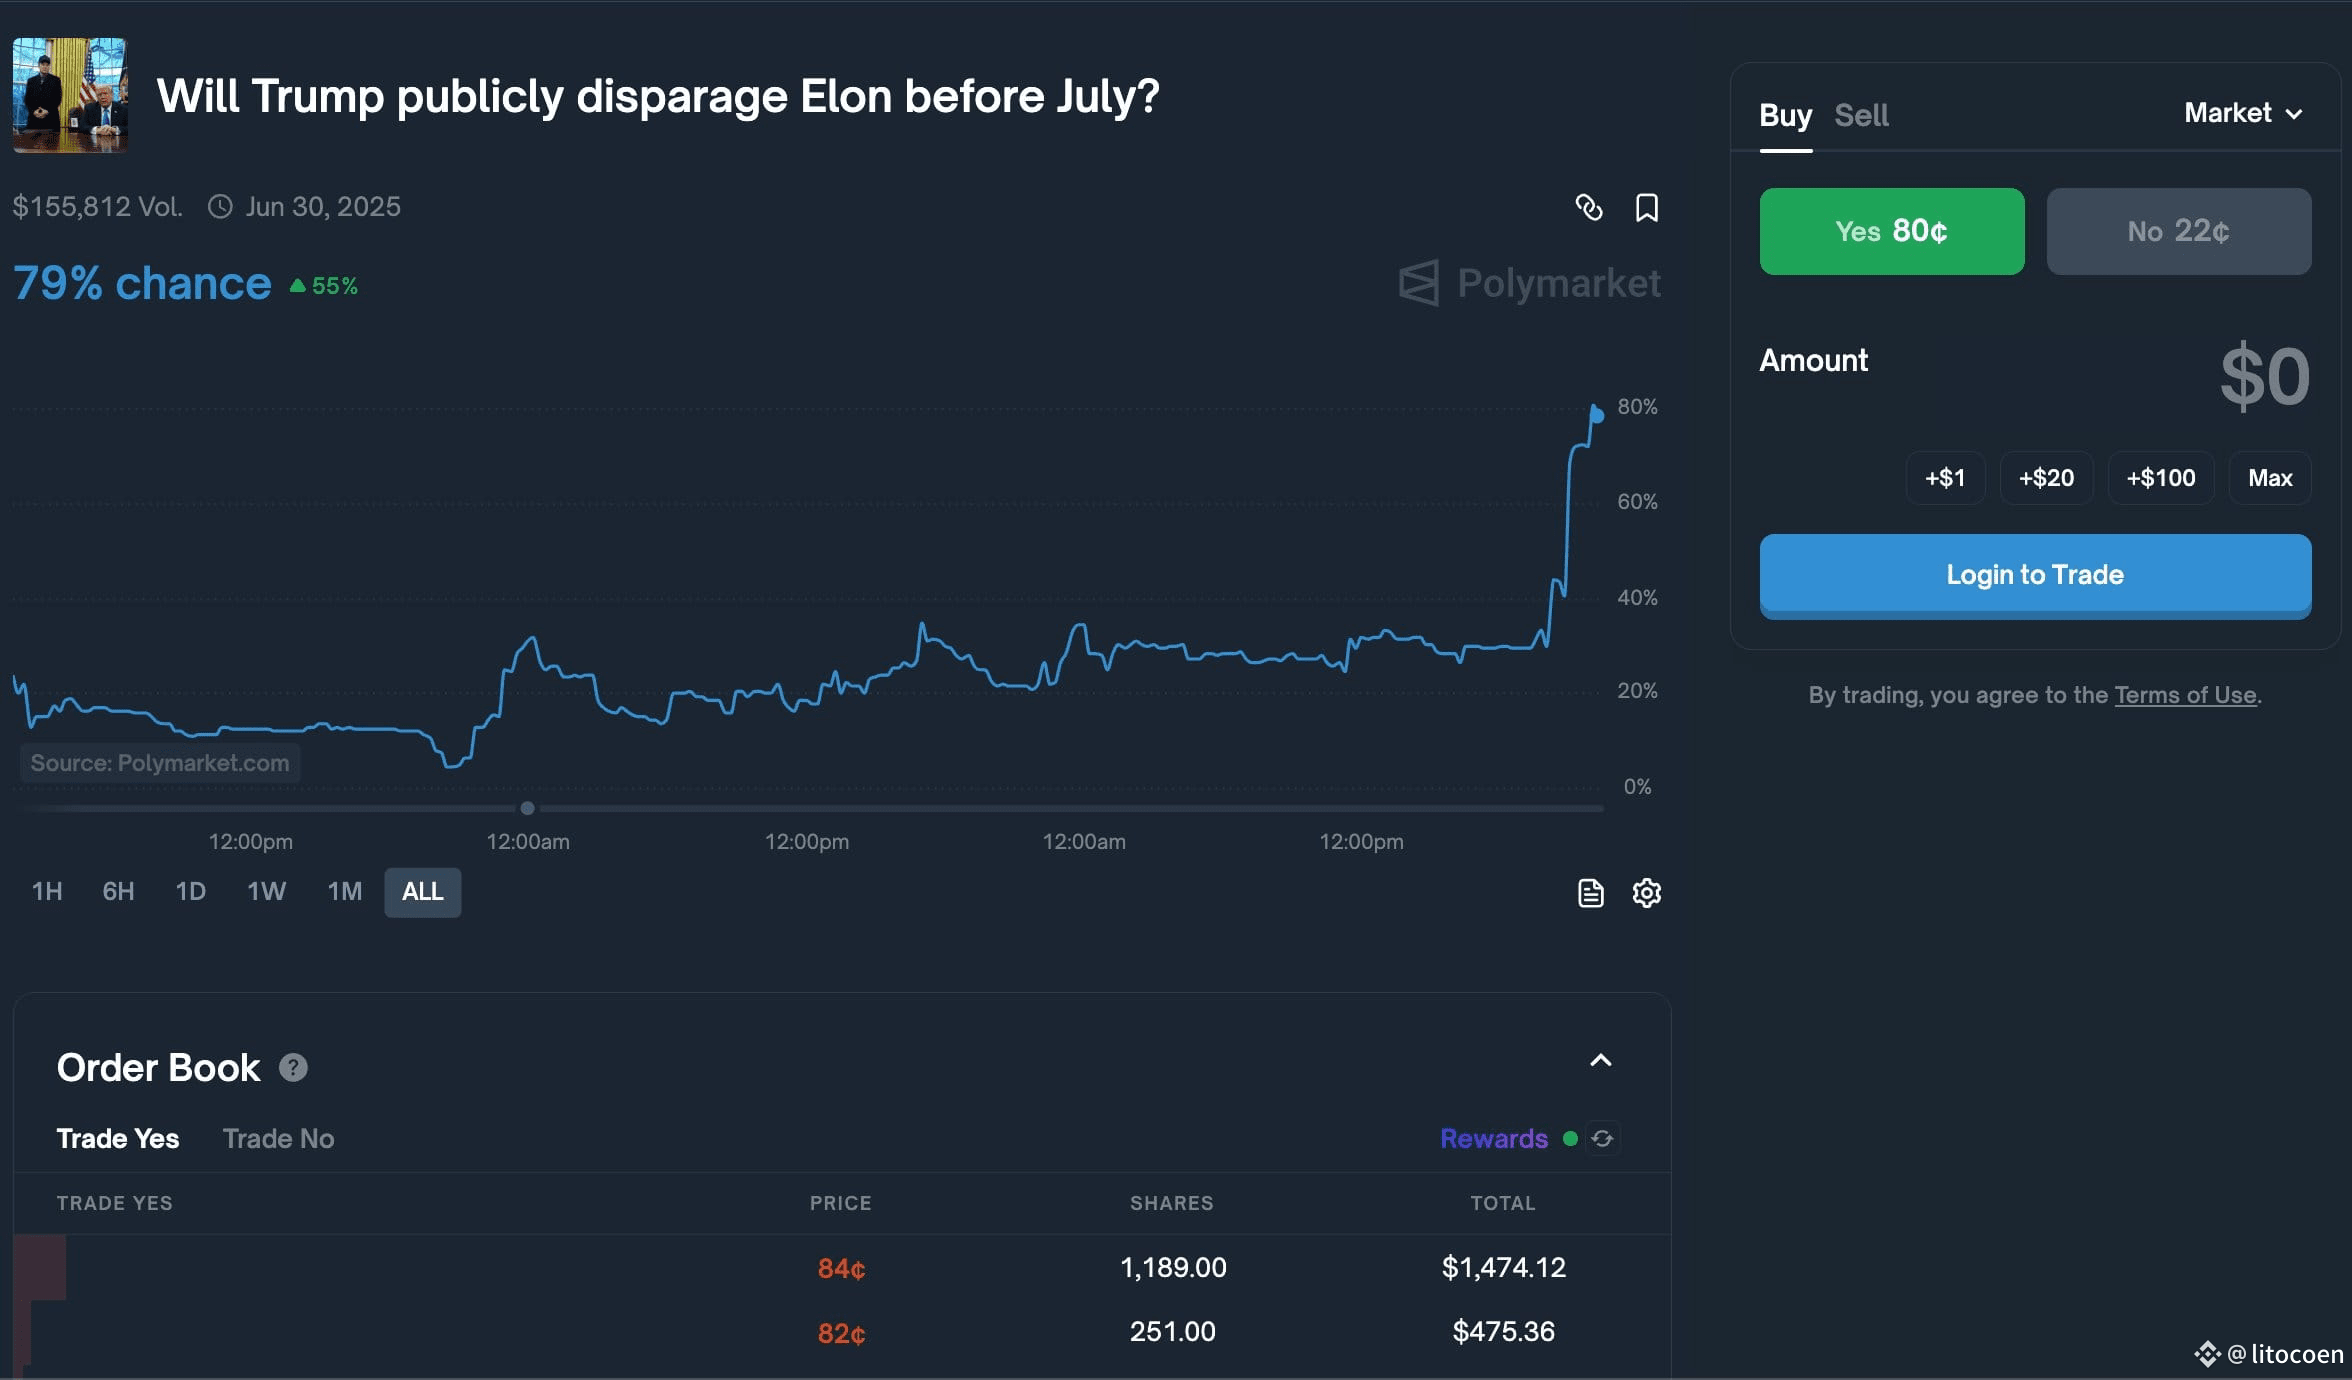
Task: Choose Yes 80¢ outcome
Action: pos(1891,231)
